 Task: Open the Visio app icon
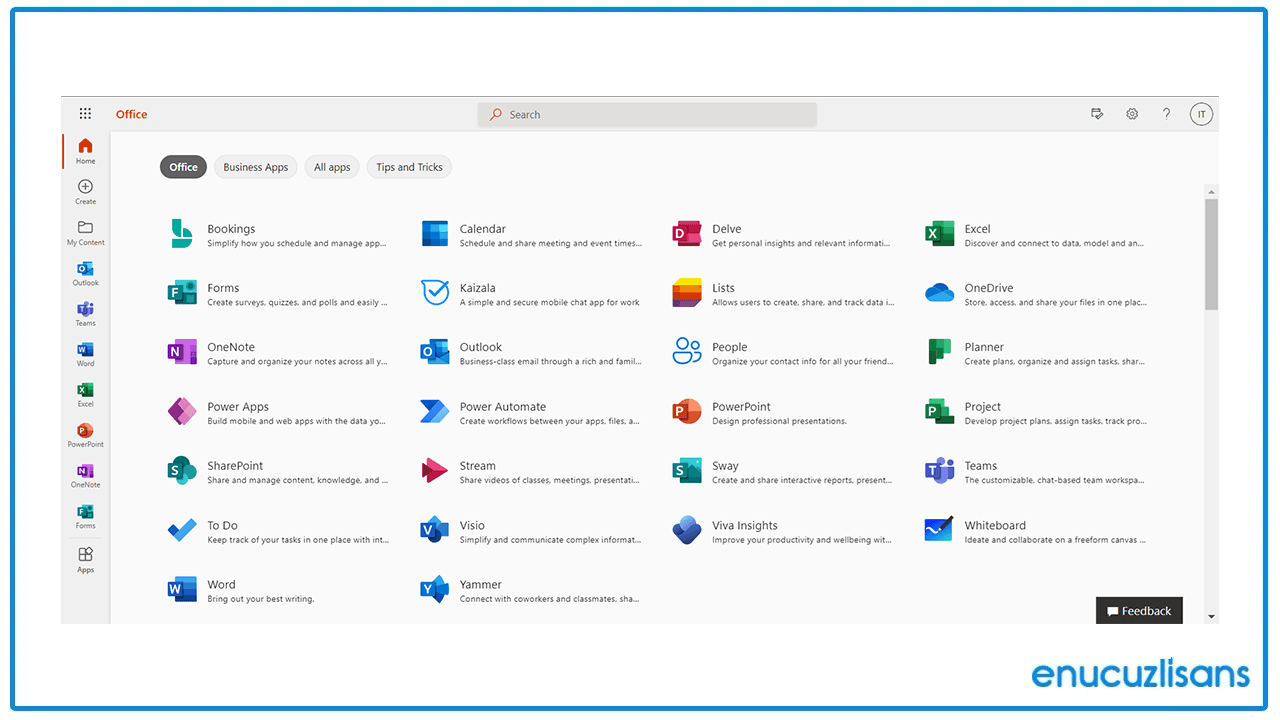(x=435, y=530)
